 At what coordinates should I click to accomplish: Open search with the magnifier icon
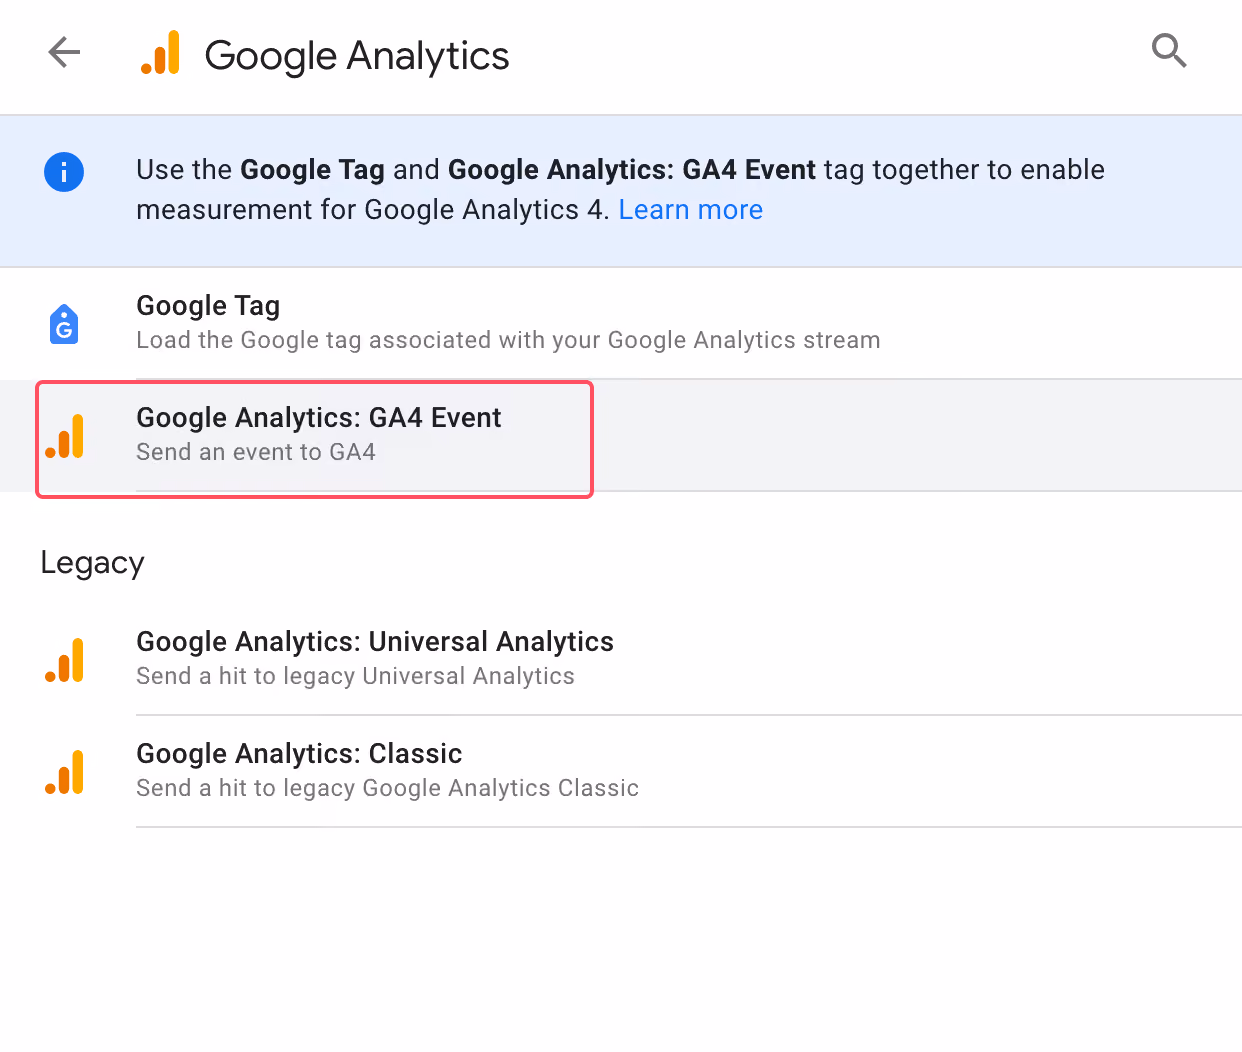point(1169,50)
